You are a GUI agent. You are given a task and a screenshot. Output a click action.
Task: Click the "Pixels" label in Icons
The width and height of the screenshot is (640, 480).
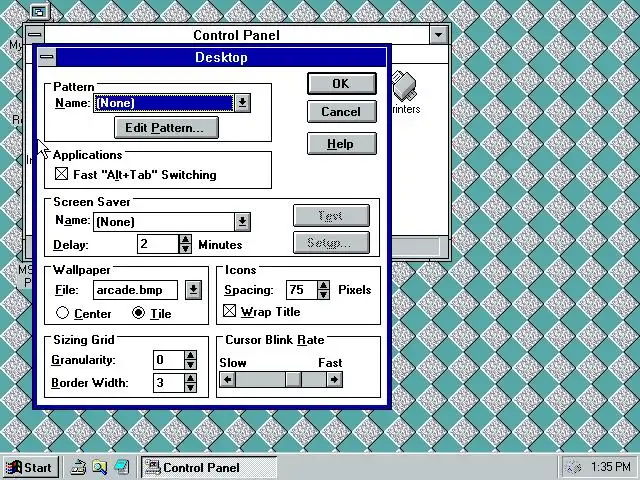354,290
